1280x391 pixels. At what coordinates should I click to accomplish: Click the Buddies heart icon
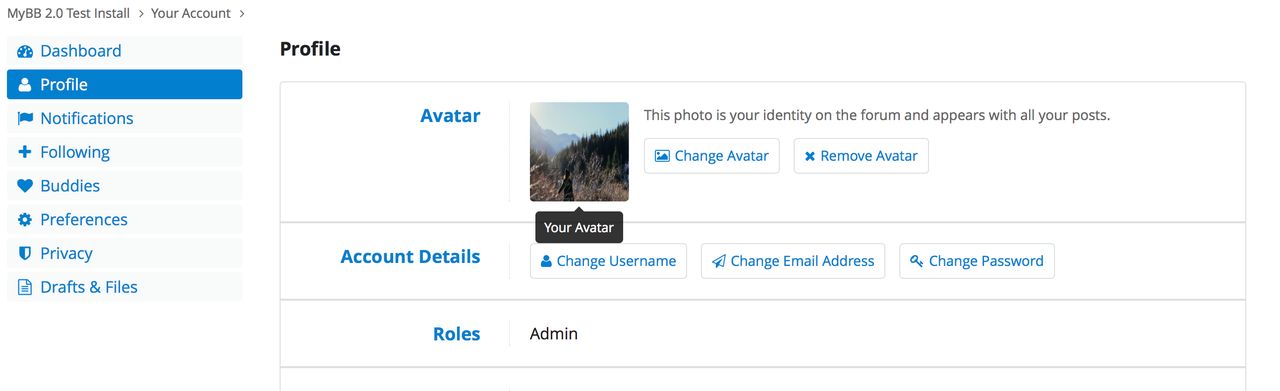pos(25,186)
